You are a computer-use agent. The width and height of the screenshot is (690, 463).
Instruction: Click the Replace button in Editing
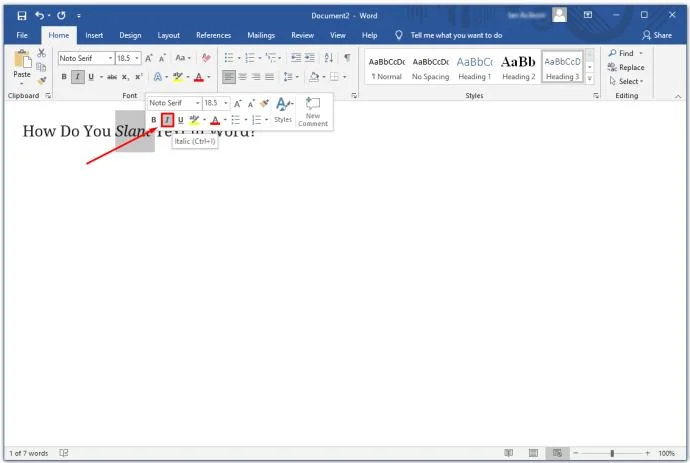pyautogui.click(x=626, y=67)
